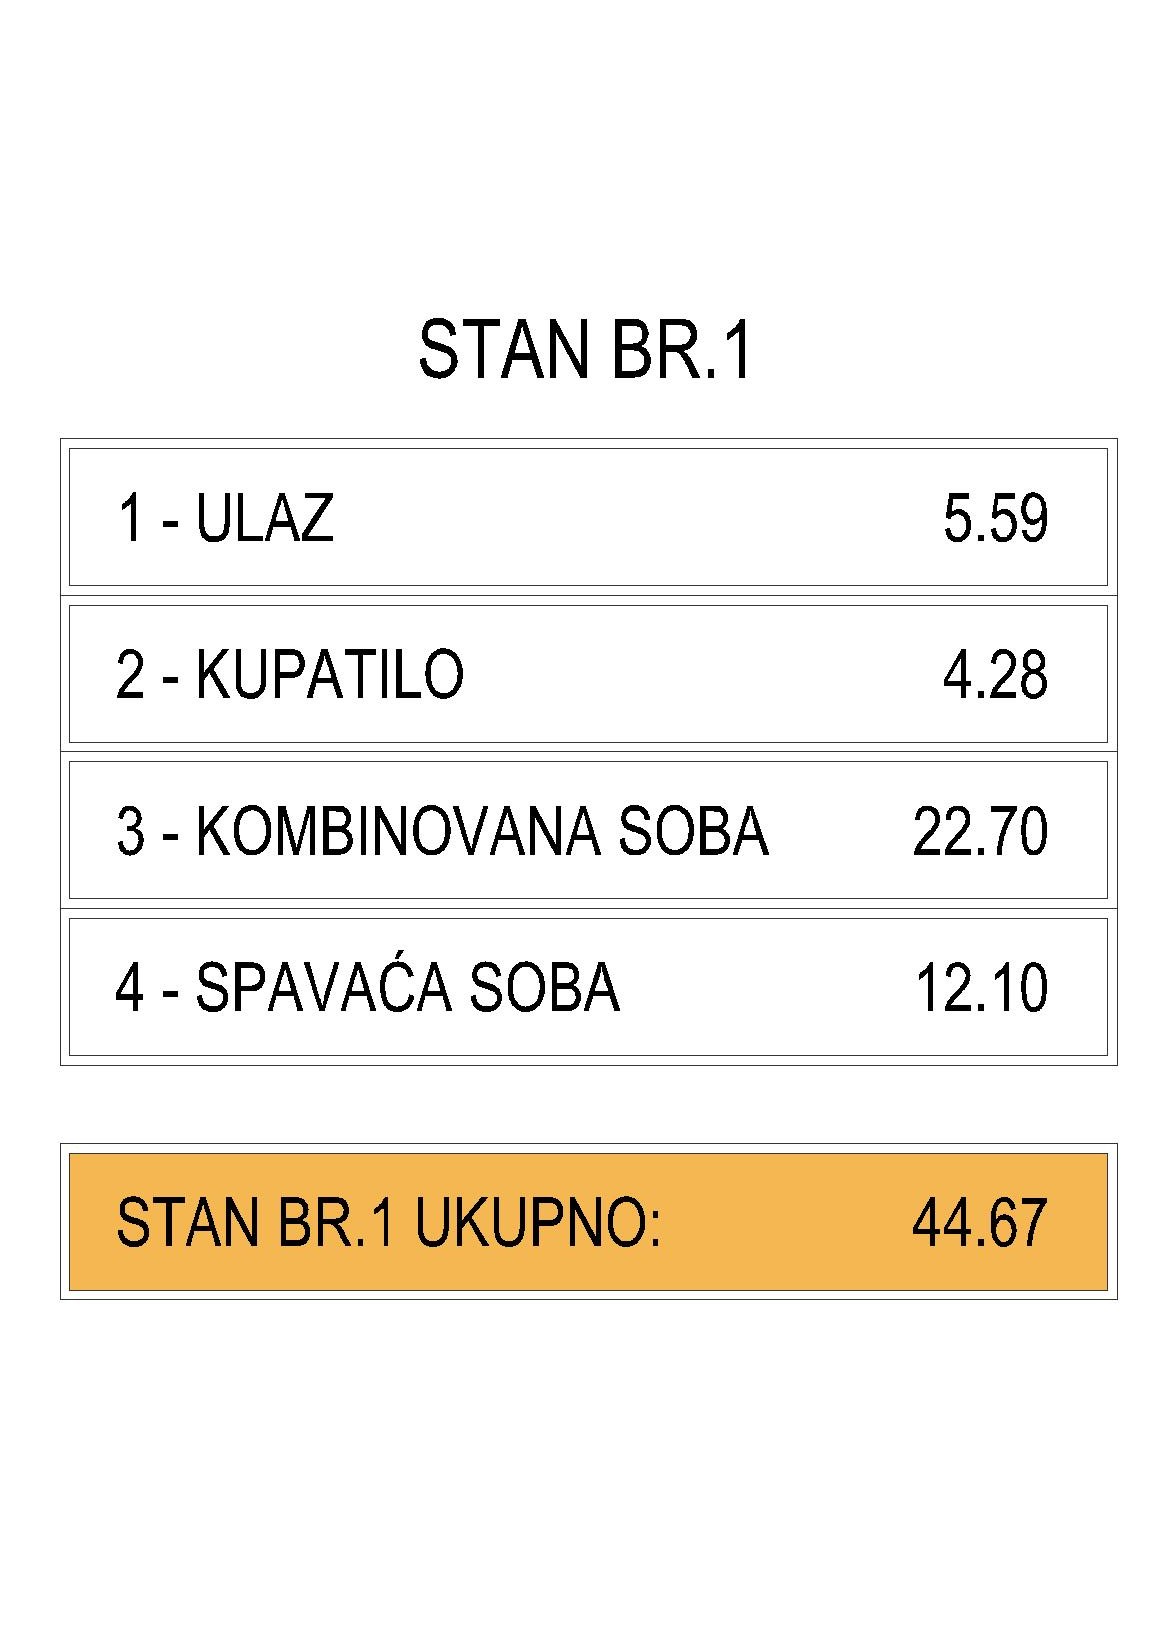Click the 4.28 area value
This screenshot has width=1171, height=1640.
click(996, 675)
